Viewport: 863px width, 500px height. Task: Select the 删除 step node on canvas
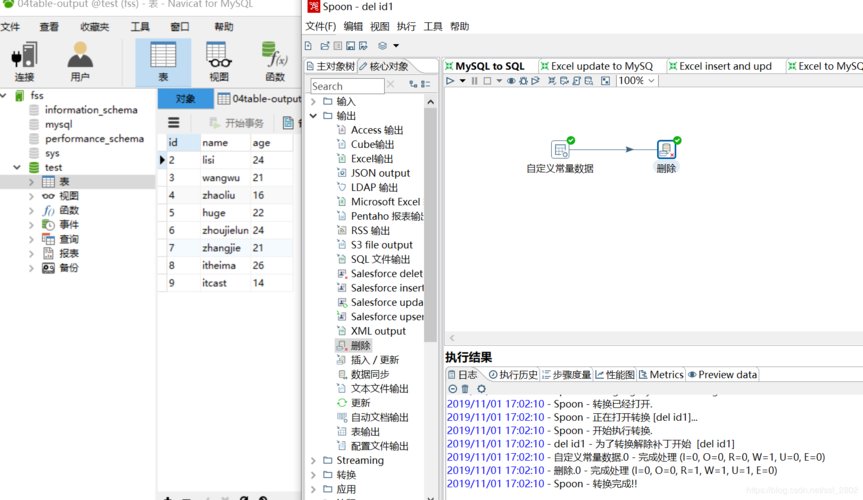pos(667,149)
